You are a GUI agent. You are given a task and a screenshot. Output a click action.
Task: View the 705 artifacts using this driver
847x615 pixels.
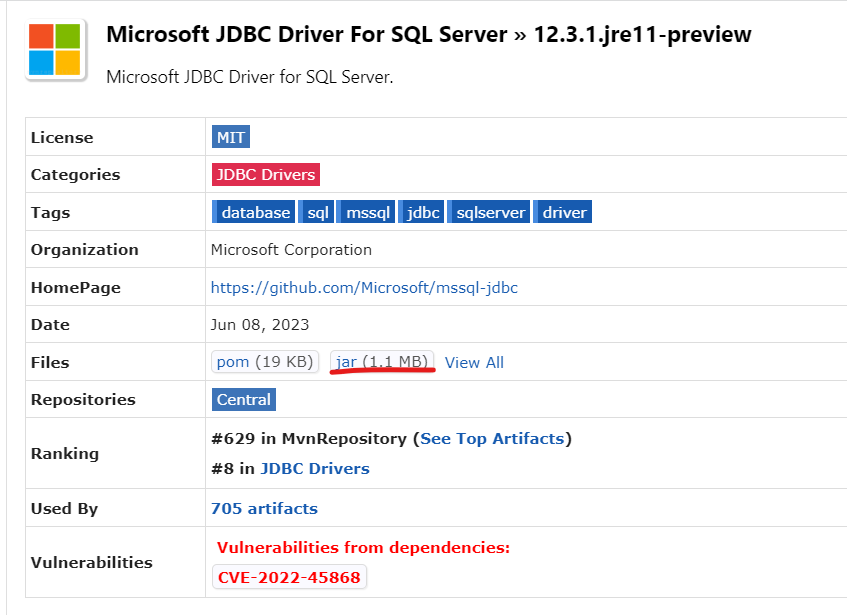coord(264,508)
